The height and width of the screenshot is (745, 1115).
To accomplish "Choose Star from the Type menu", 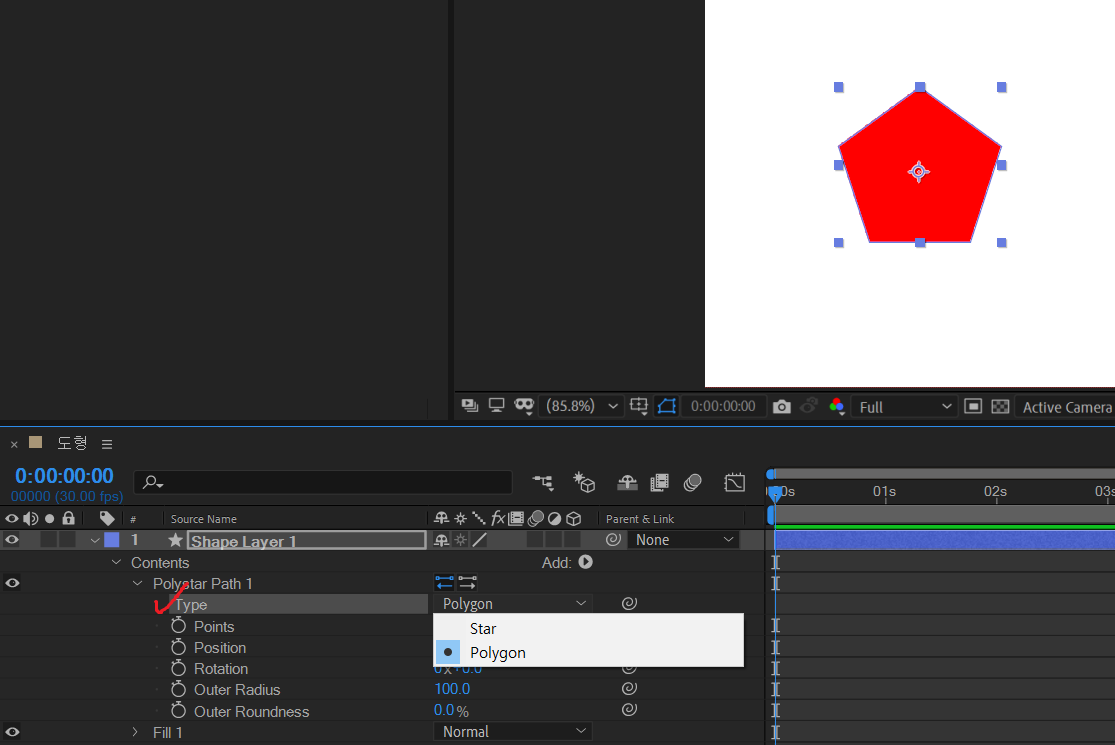I will click(x=589, y=628).
